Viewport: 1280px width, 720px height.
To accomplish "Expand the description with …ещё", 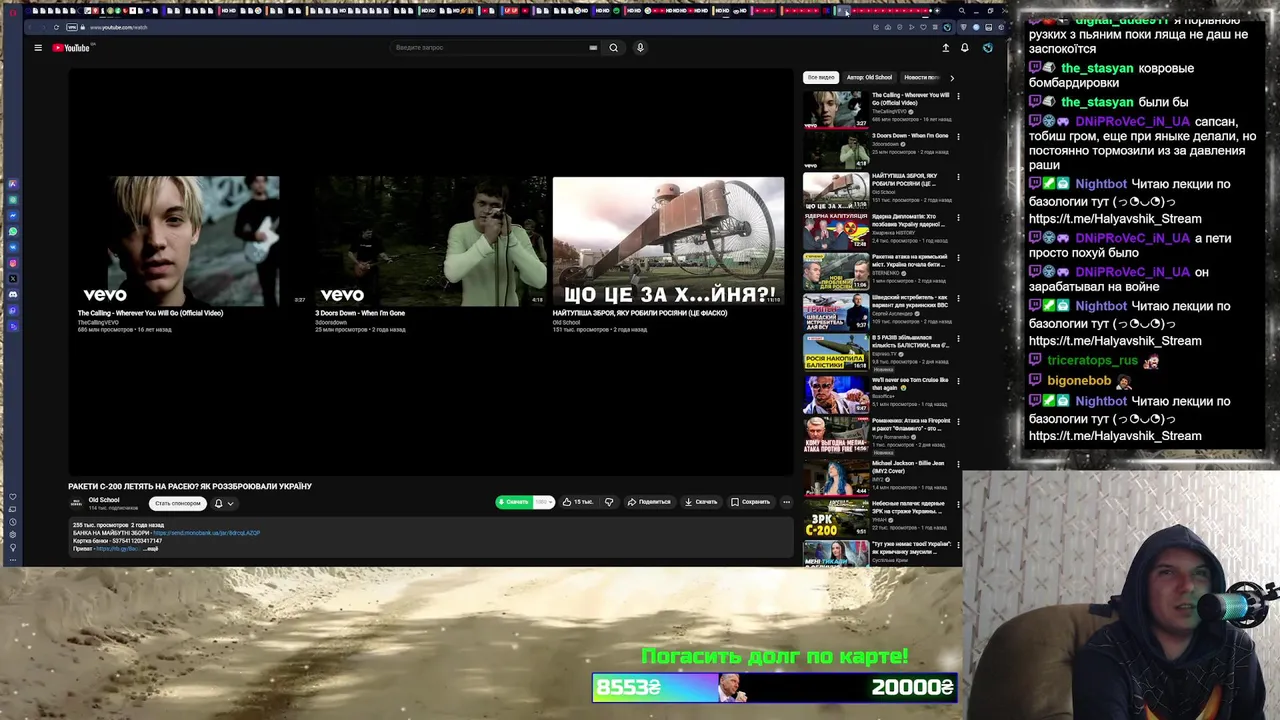I will (151, 549).
